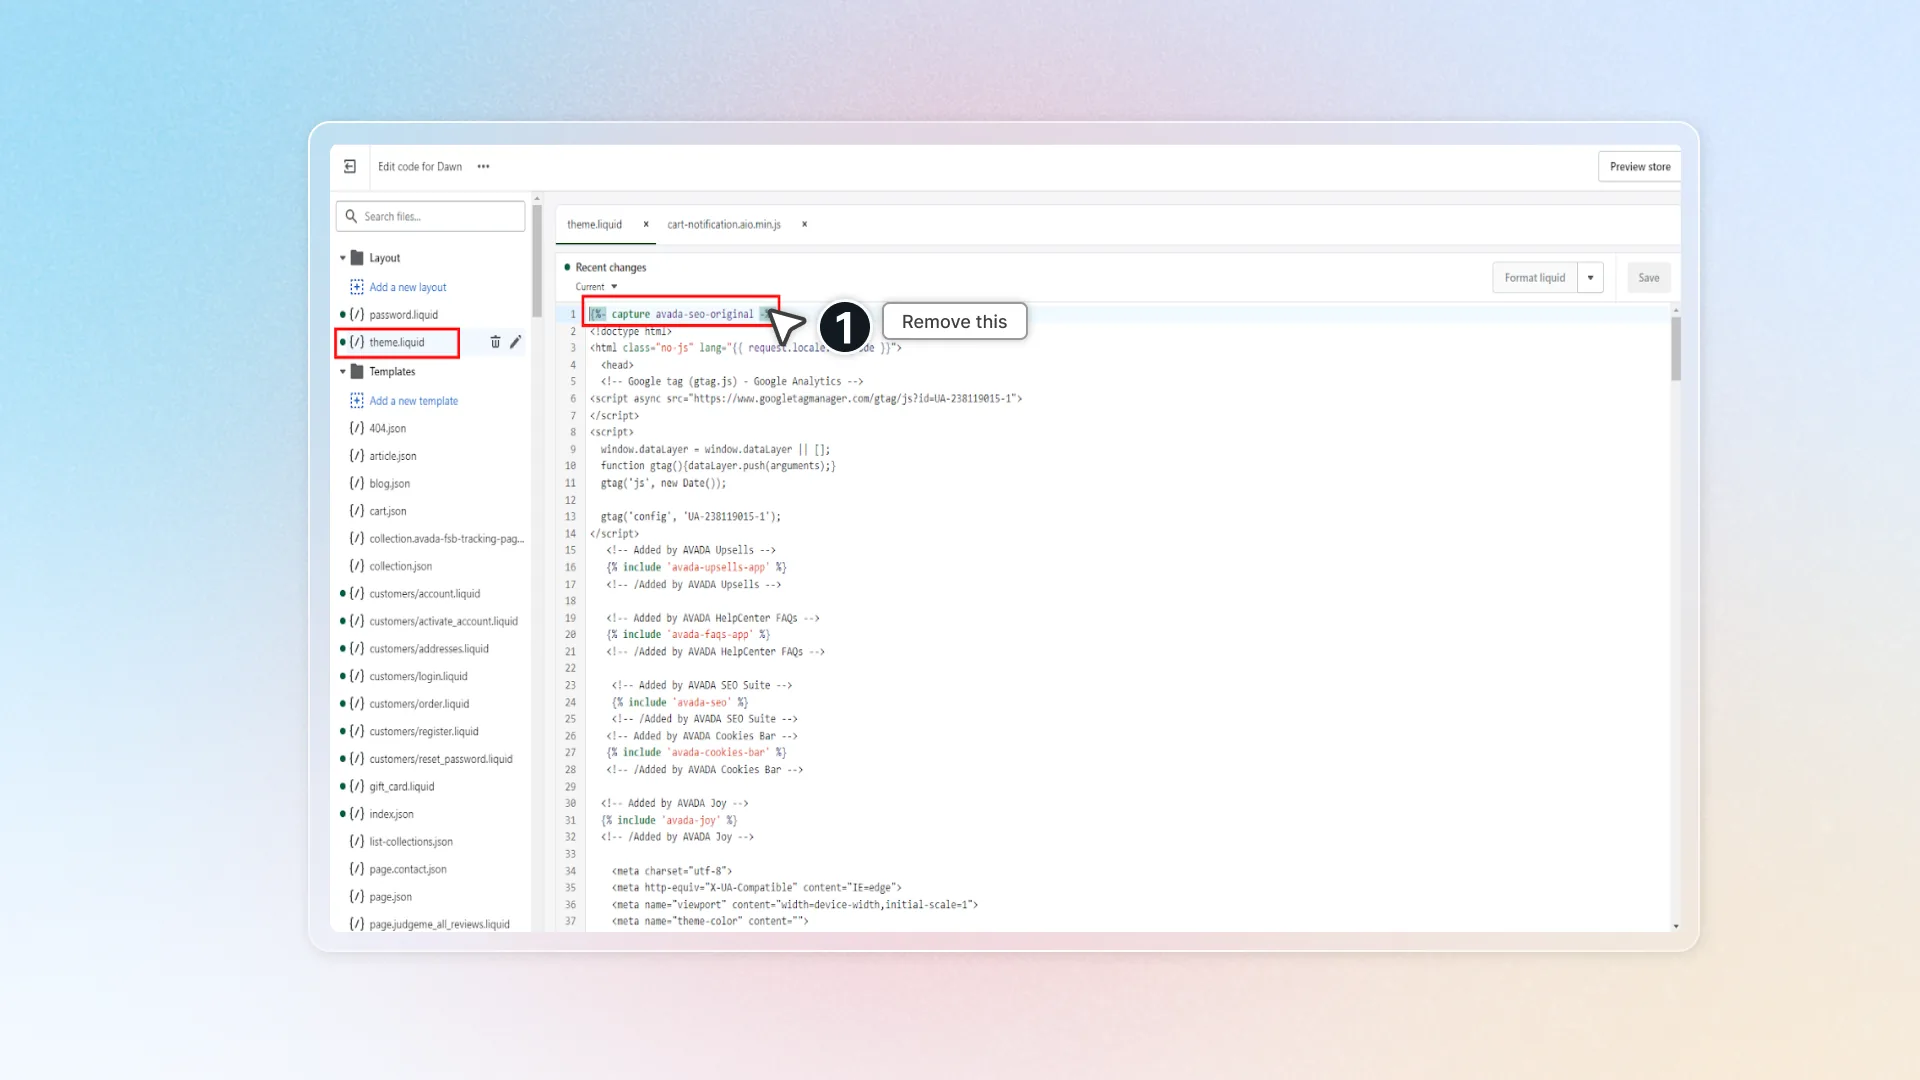Screen dimensions: 1920x1080
Task: Click the Format liquid button
Action: click(1535, 278)
